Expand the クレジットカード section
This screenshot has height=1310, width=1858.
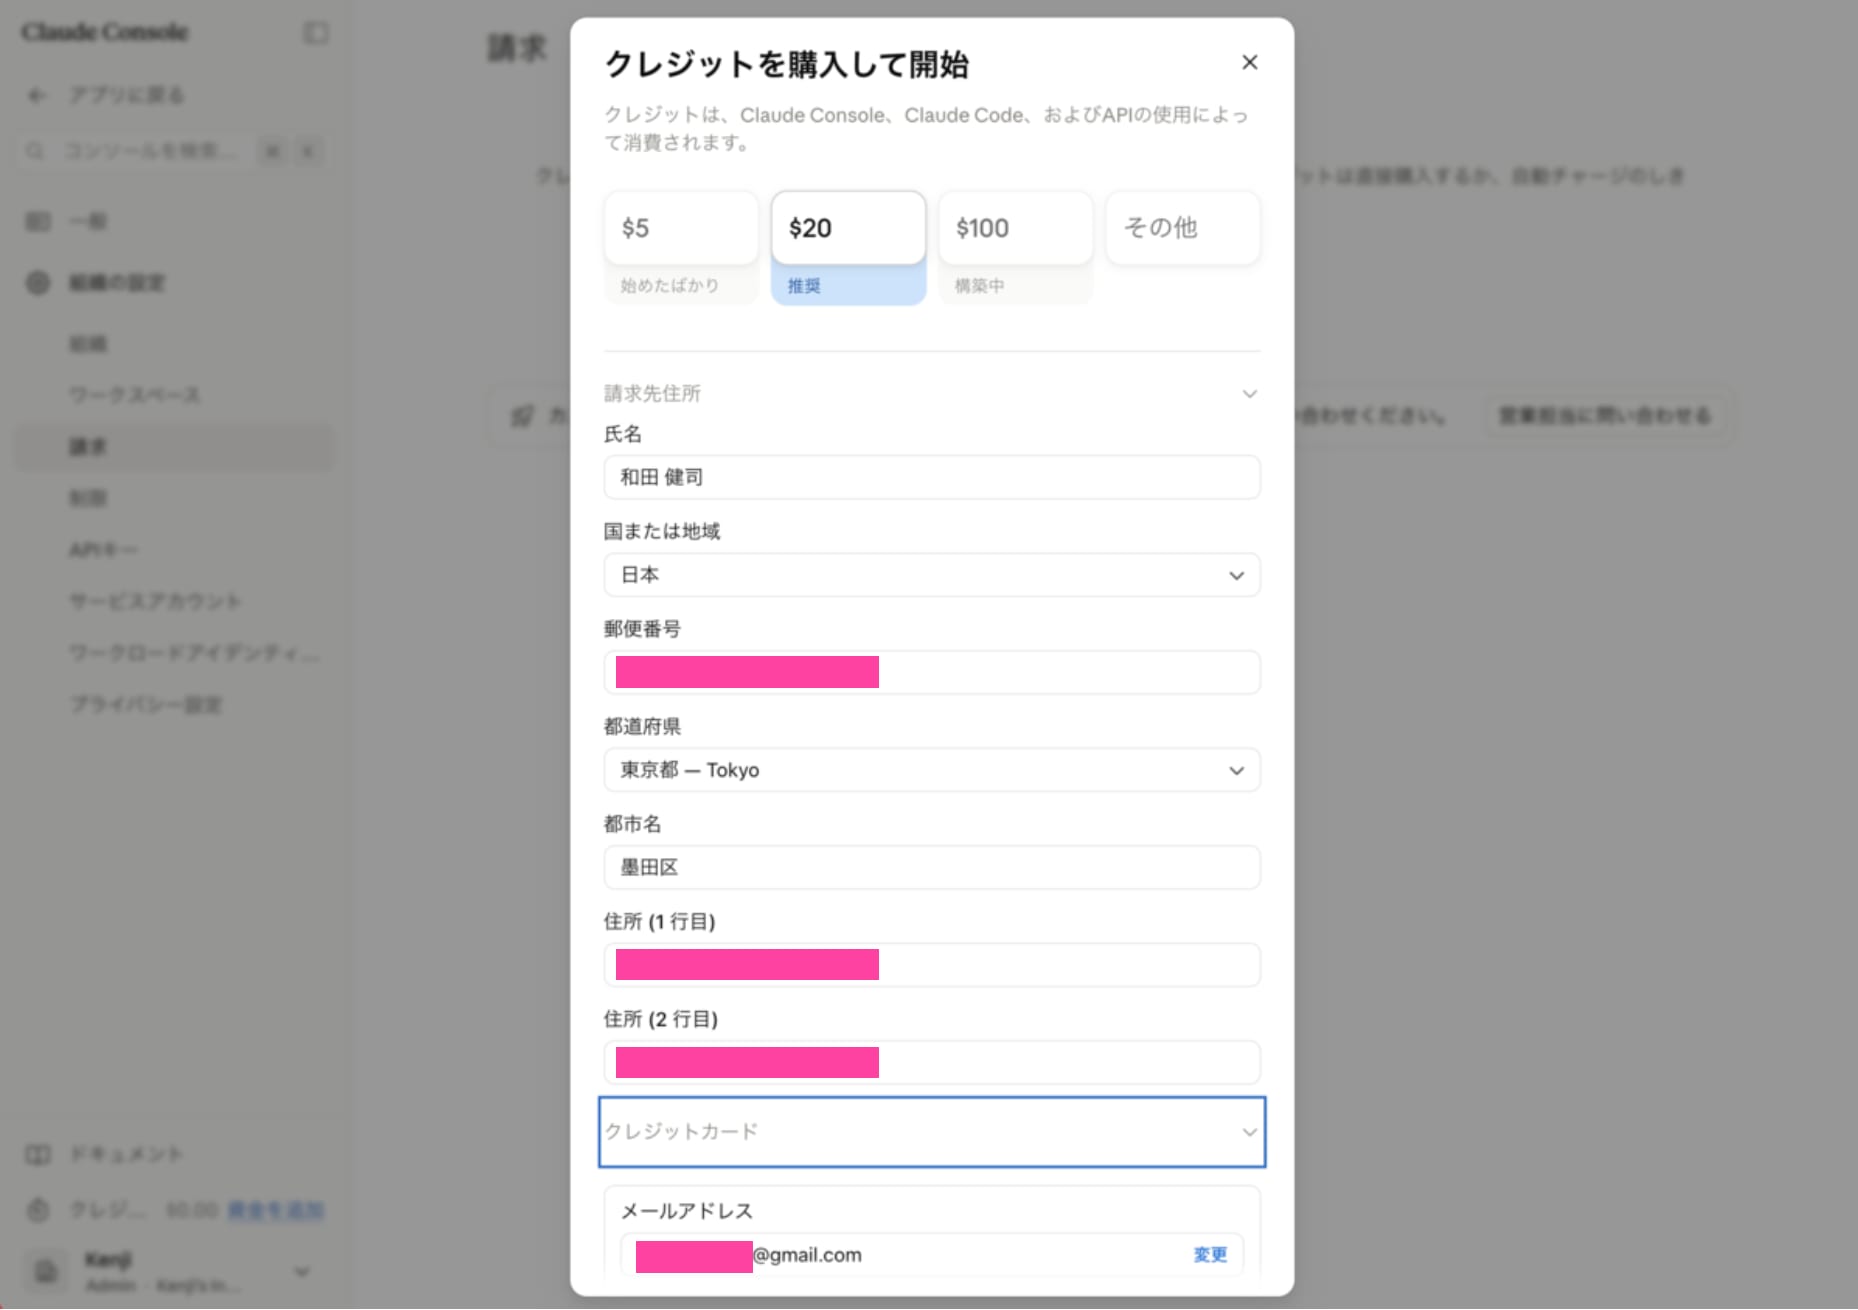point(931,1132)
